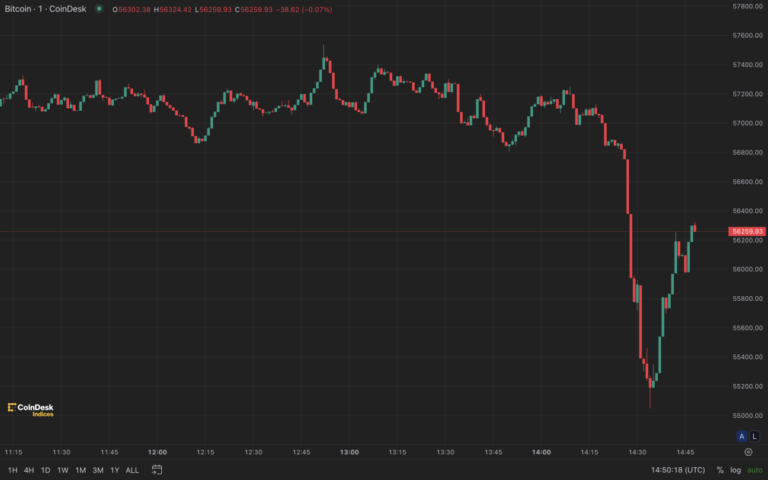Switch to the 1W range

click(62, 469)
